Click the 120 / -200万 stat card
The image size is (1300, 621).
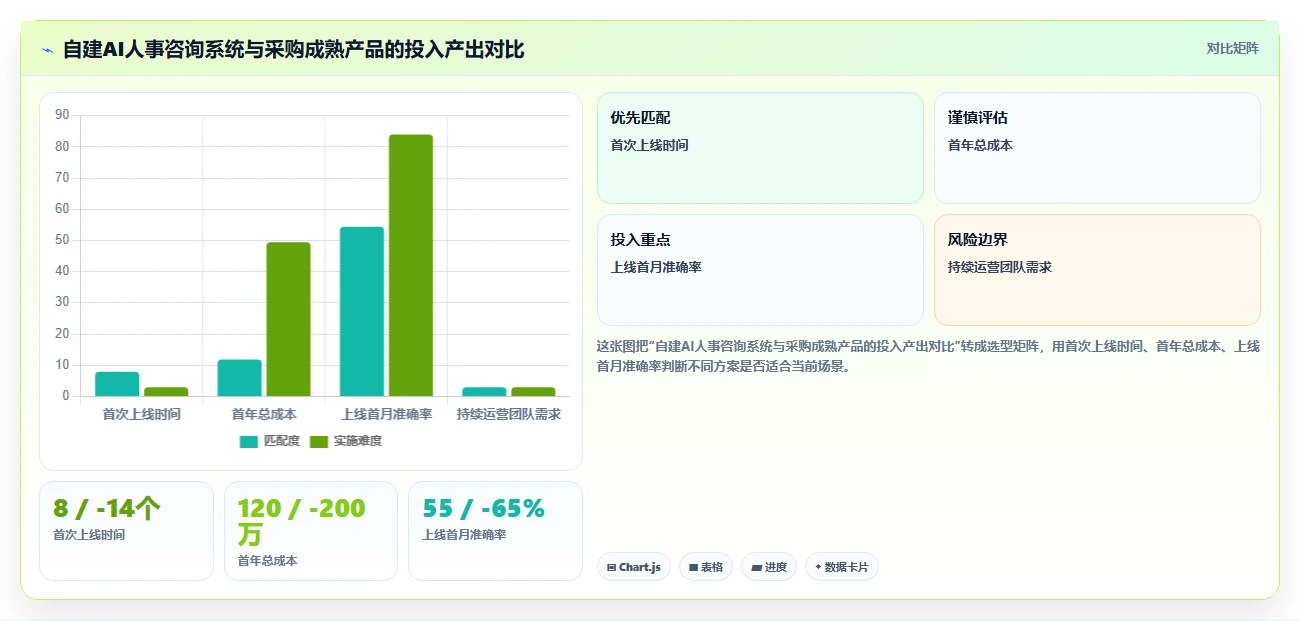[x=311, y=531]
